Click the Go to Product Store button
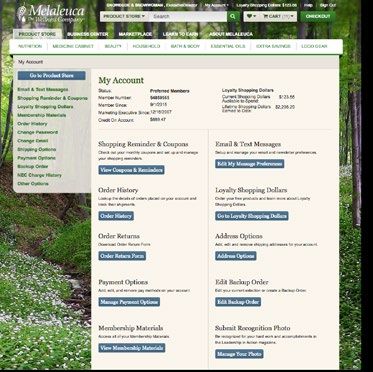This screenshot has width=373, height=372. pos(52,76)
